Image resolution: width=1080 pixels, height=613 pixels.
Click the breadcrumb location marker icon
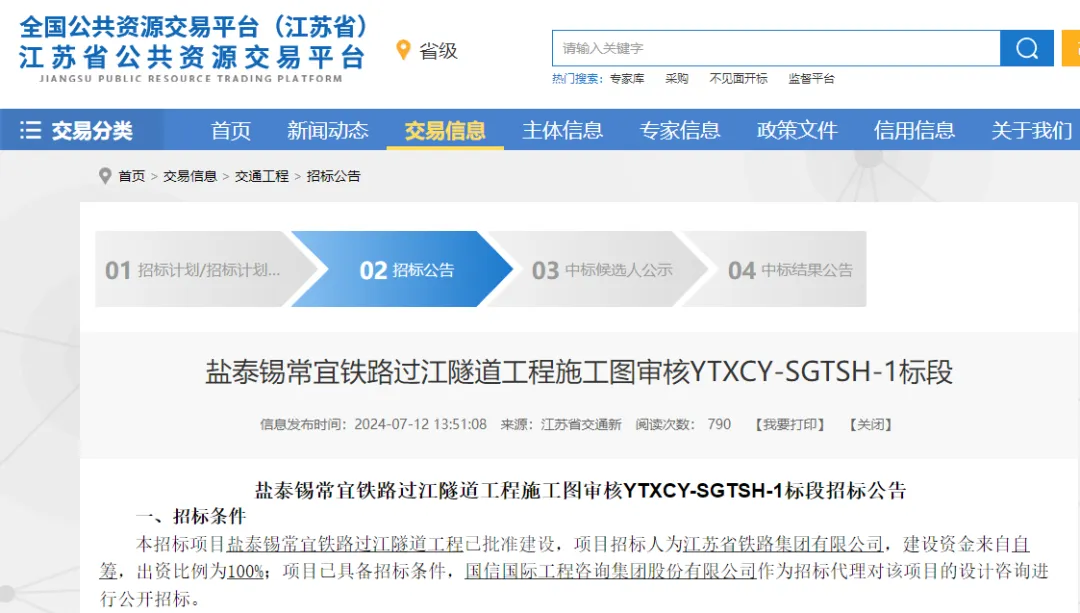(105, 176)
